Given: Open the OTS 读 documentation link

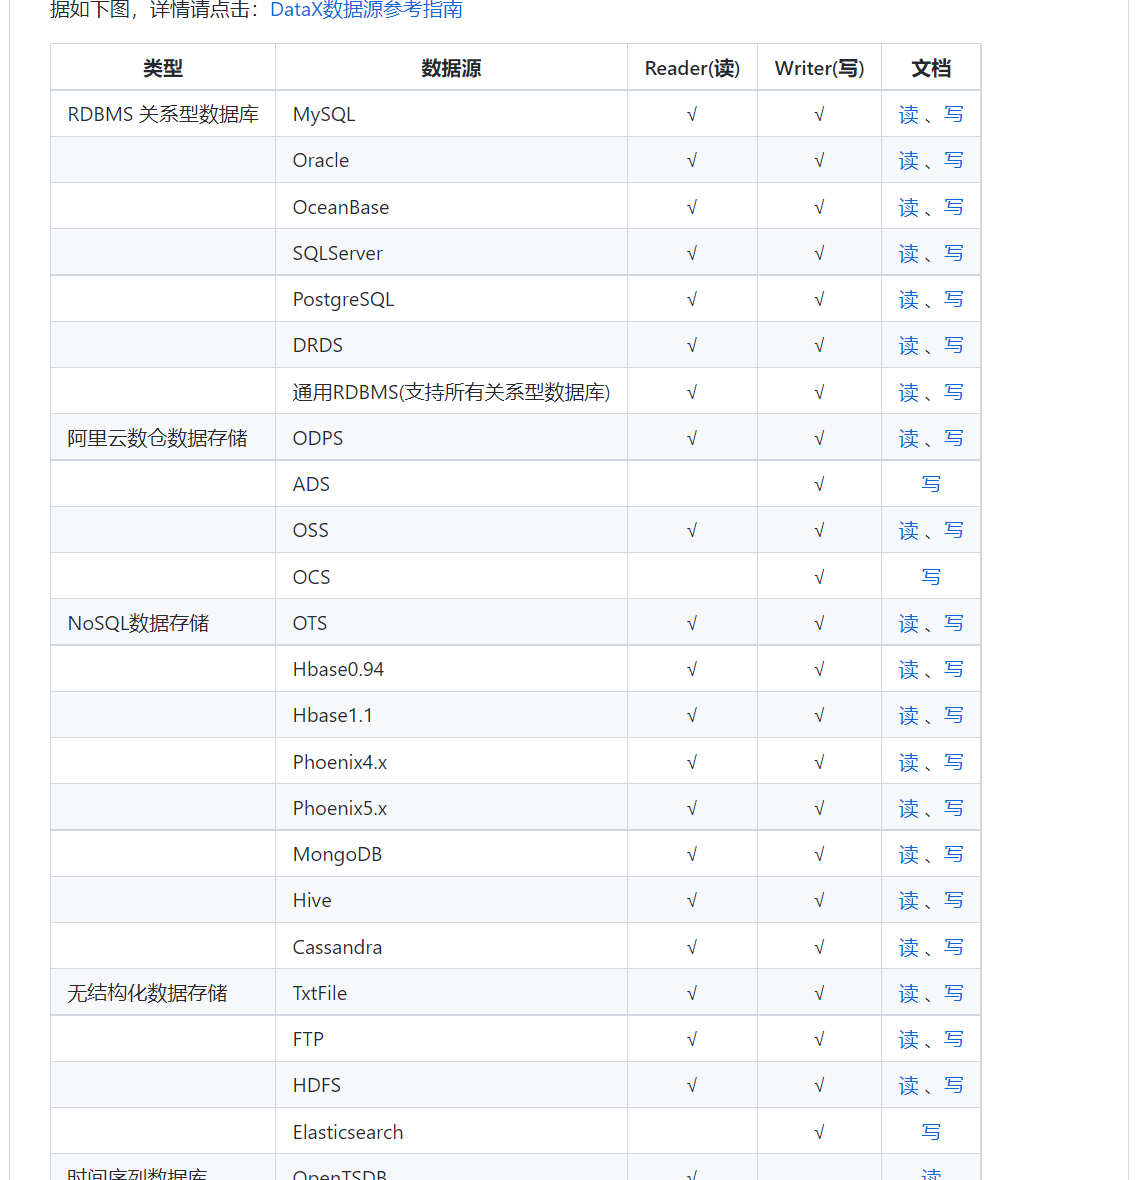Looking at the screenshot, I should click(909, 623).
